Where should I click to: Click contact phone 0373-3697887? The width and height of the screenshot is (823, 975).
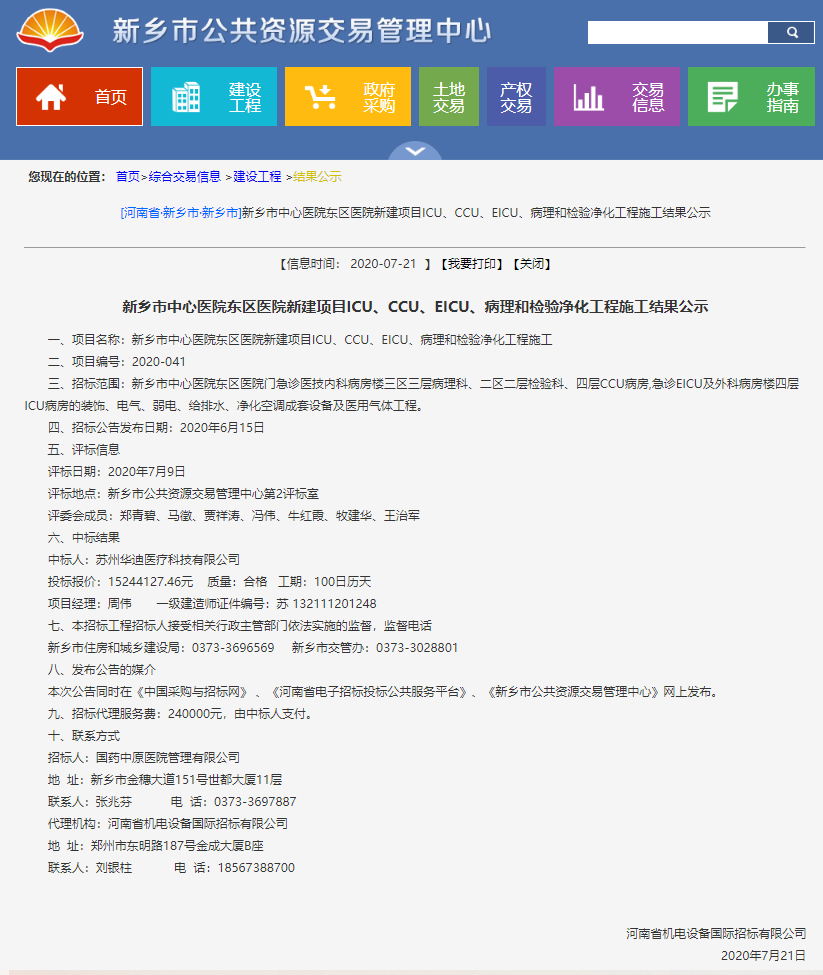point(255,802)
